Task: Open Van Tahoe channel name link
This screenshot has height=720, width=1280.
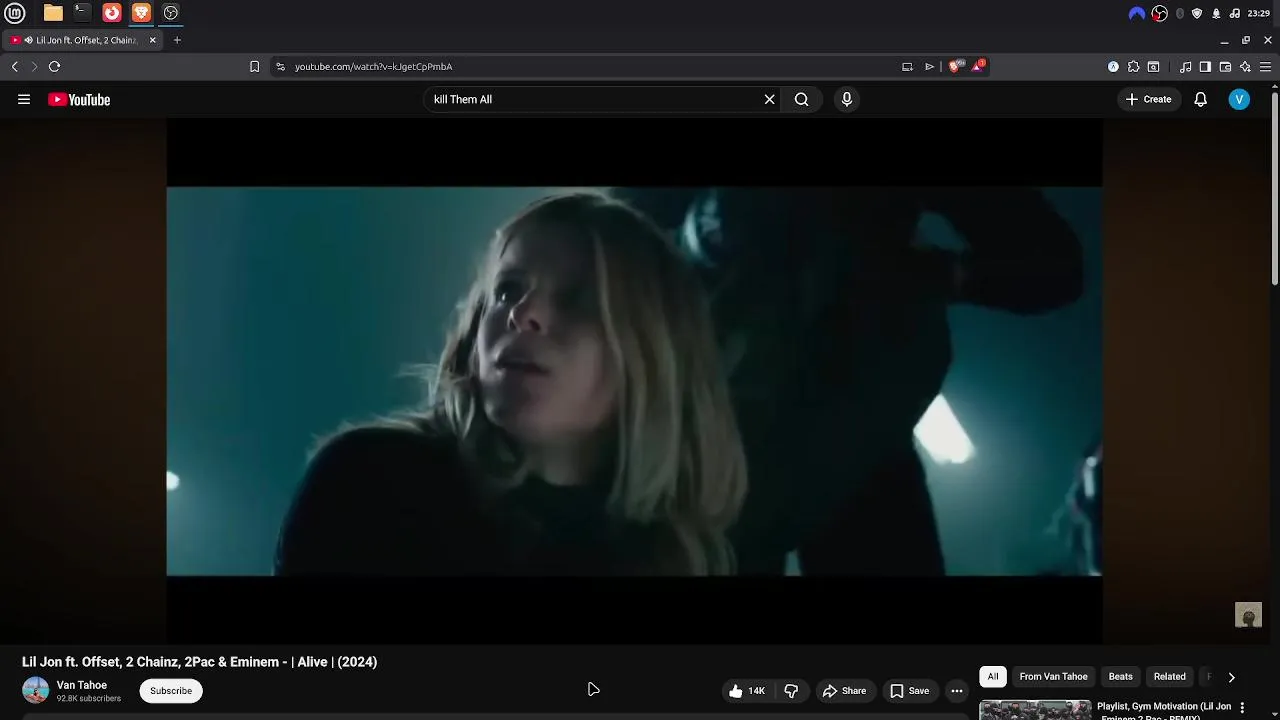Action: click(x=82, y=685)
